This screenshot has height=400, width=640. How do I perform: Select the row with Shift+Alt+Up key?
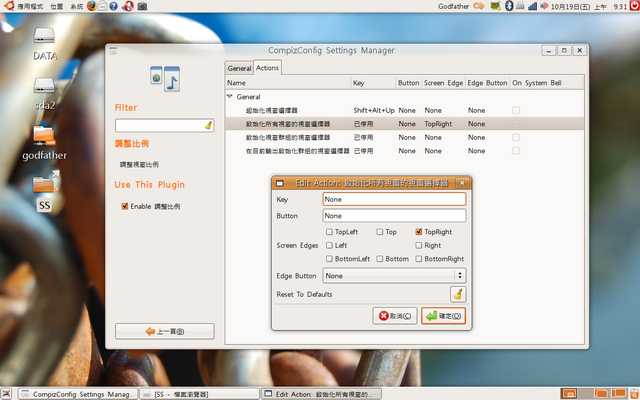pos(404,110)
